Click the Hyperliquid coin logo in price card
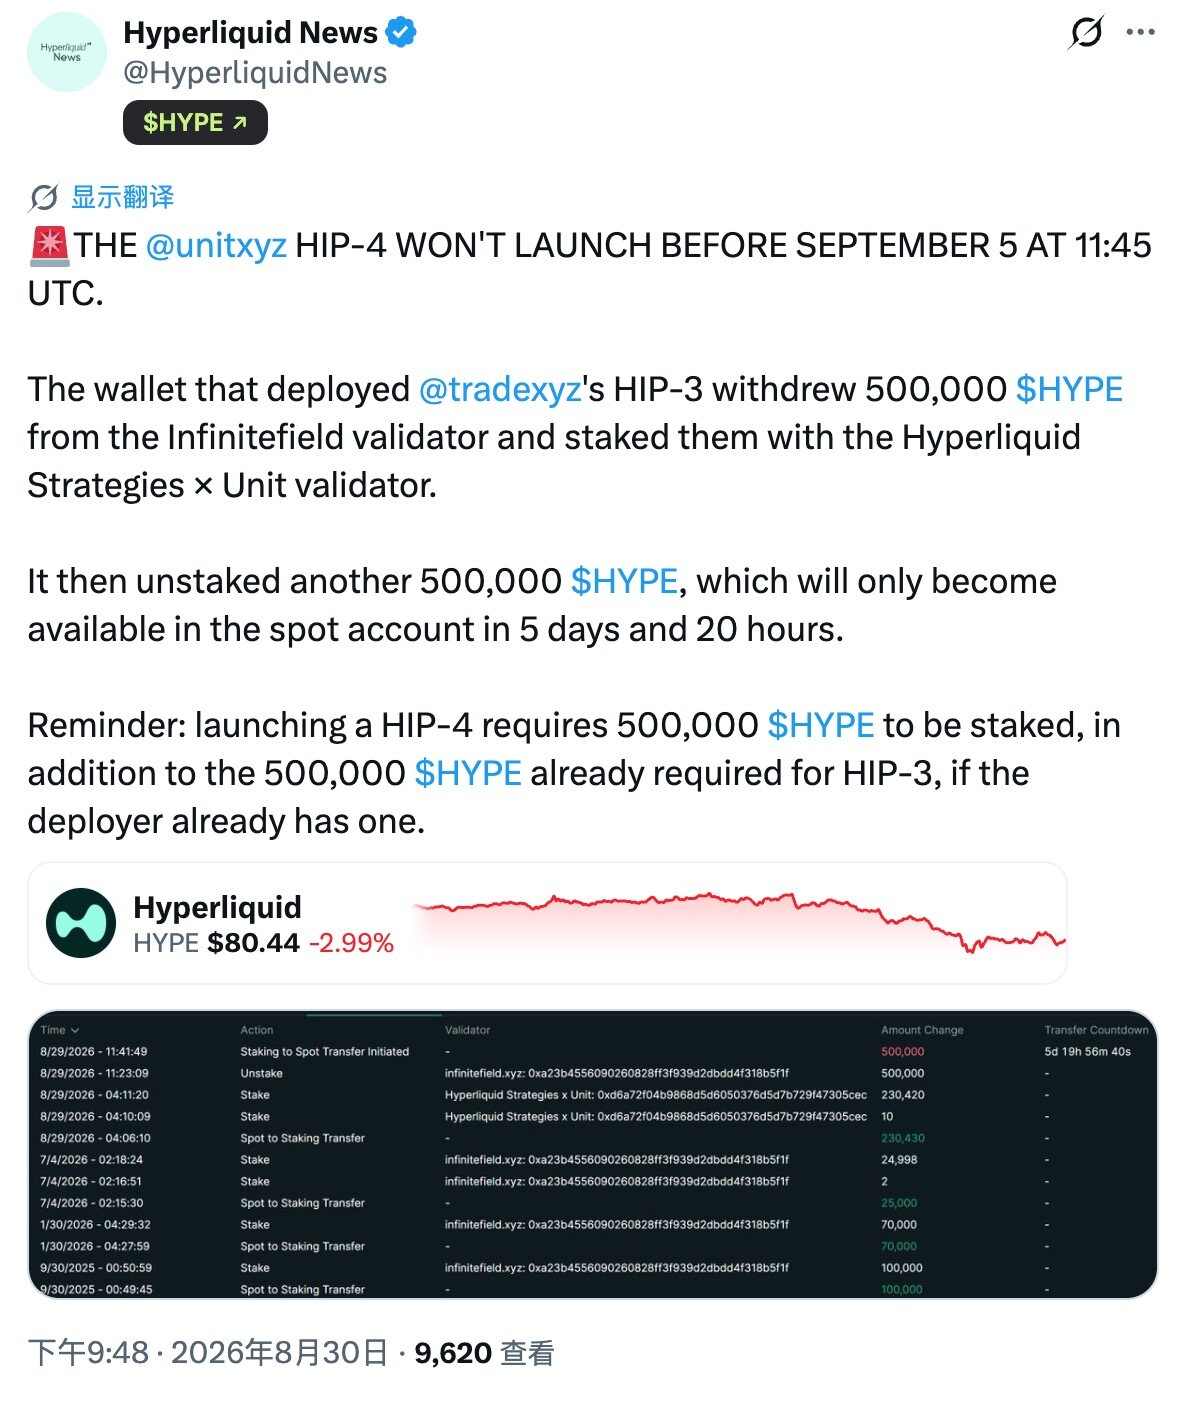 [x=81, y=922]
